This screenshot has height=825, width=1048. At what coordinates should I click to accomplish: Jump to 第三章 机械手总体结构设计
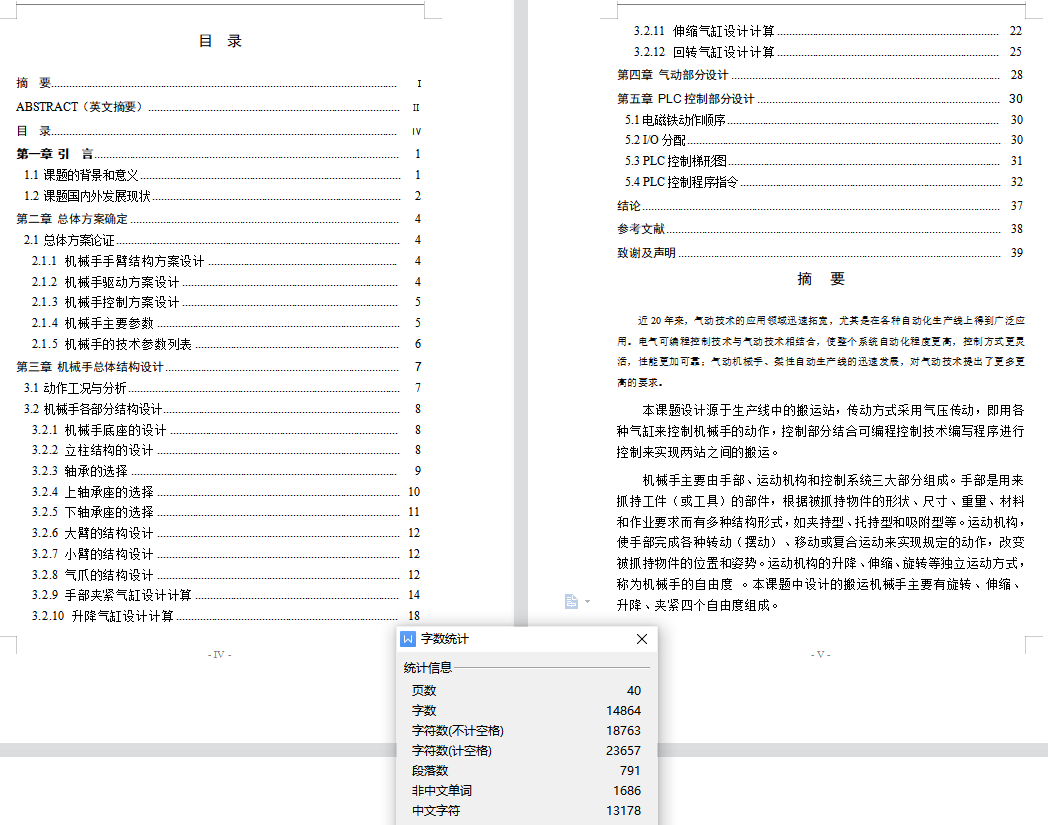(90, 367)
